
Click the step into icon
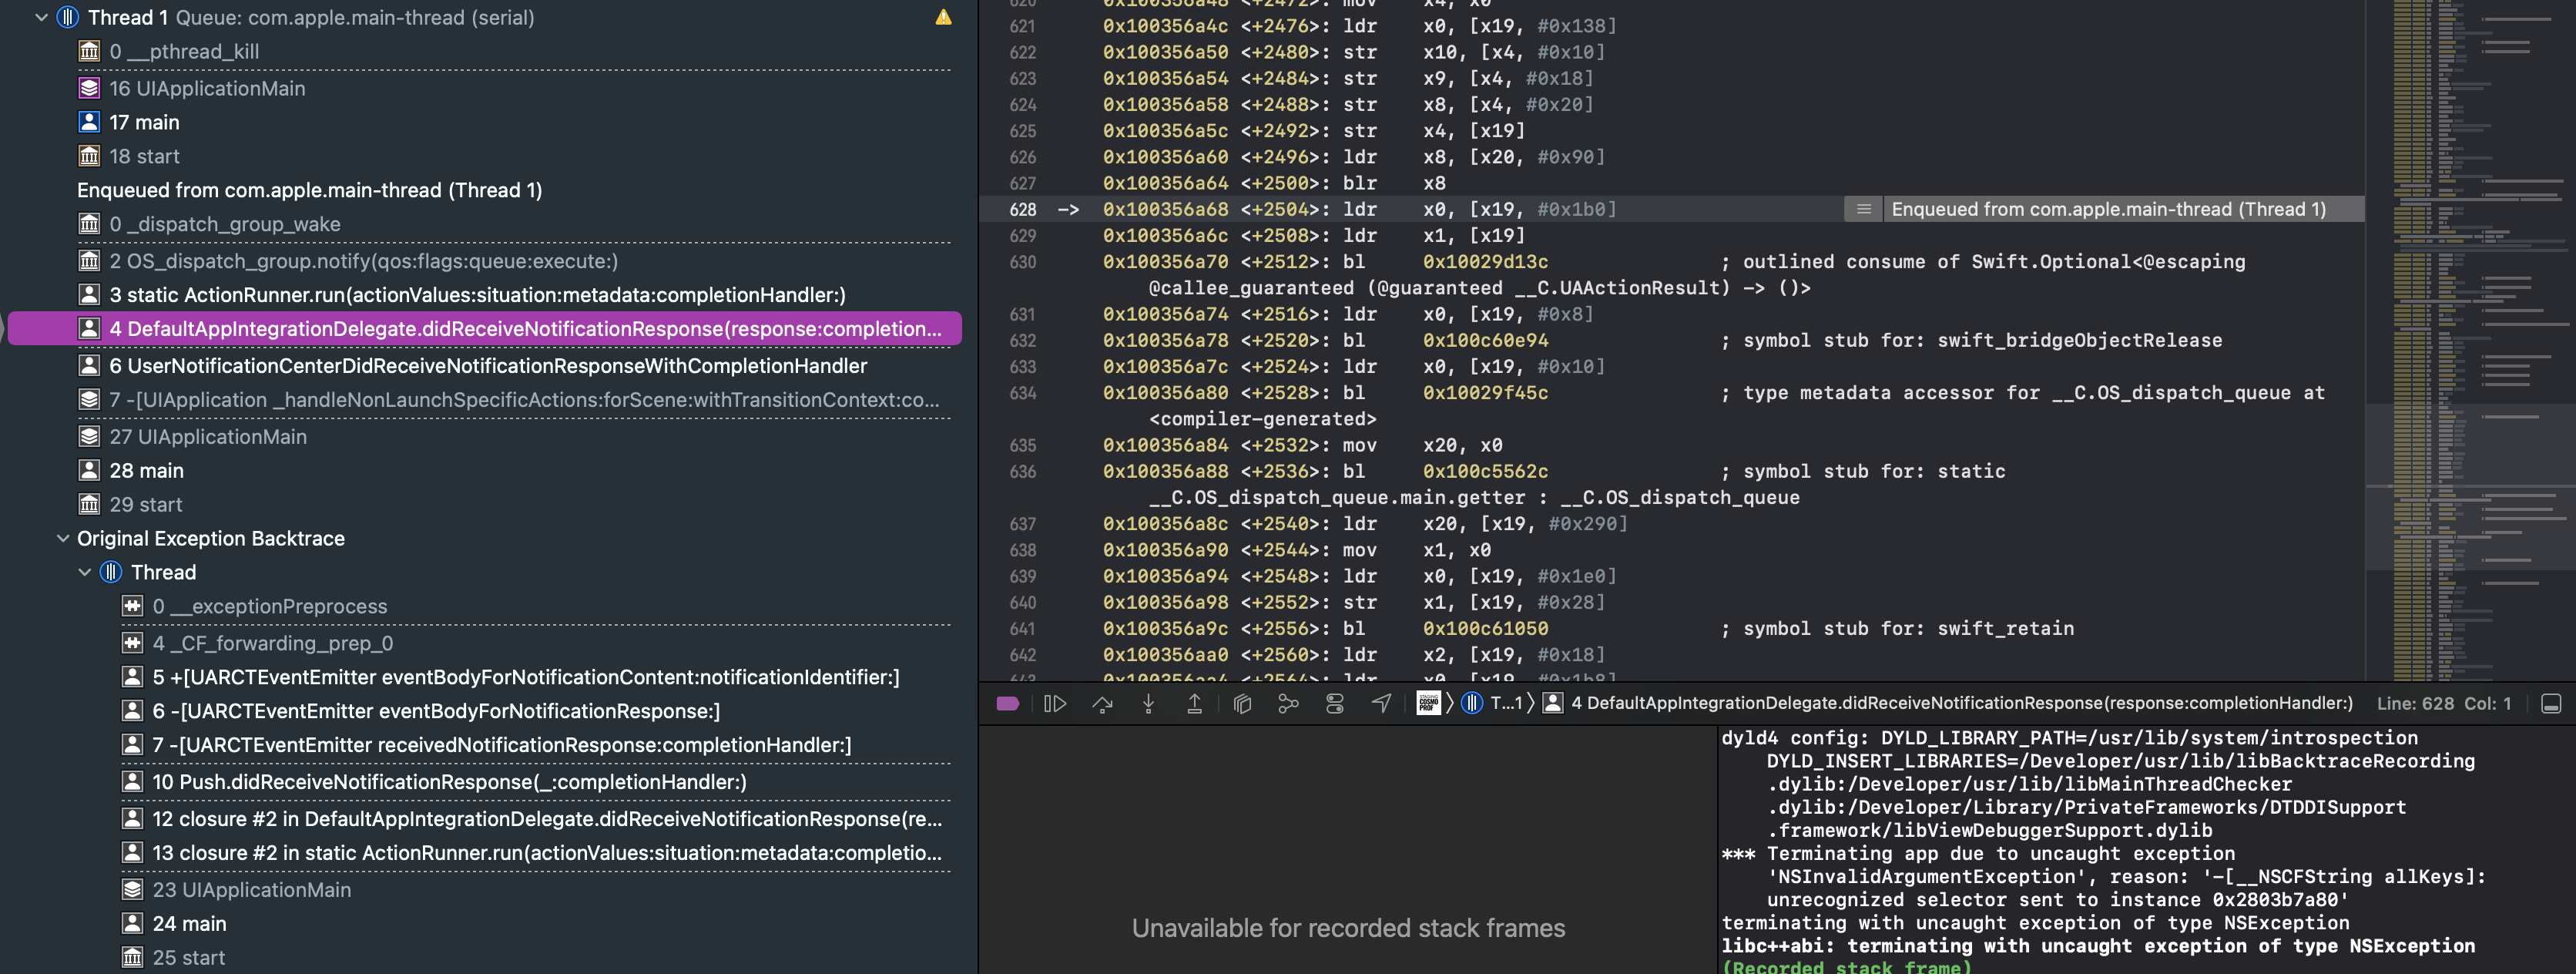[1148, 704]
